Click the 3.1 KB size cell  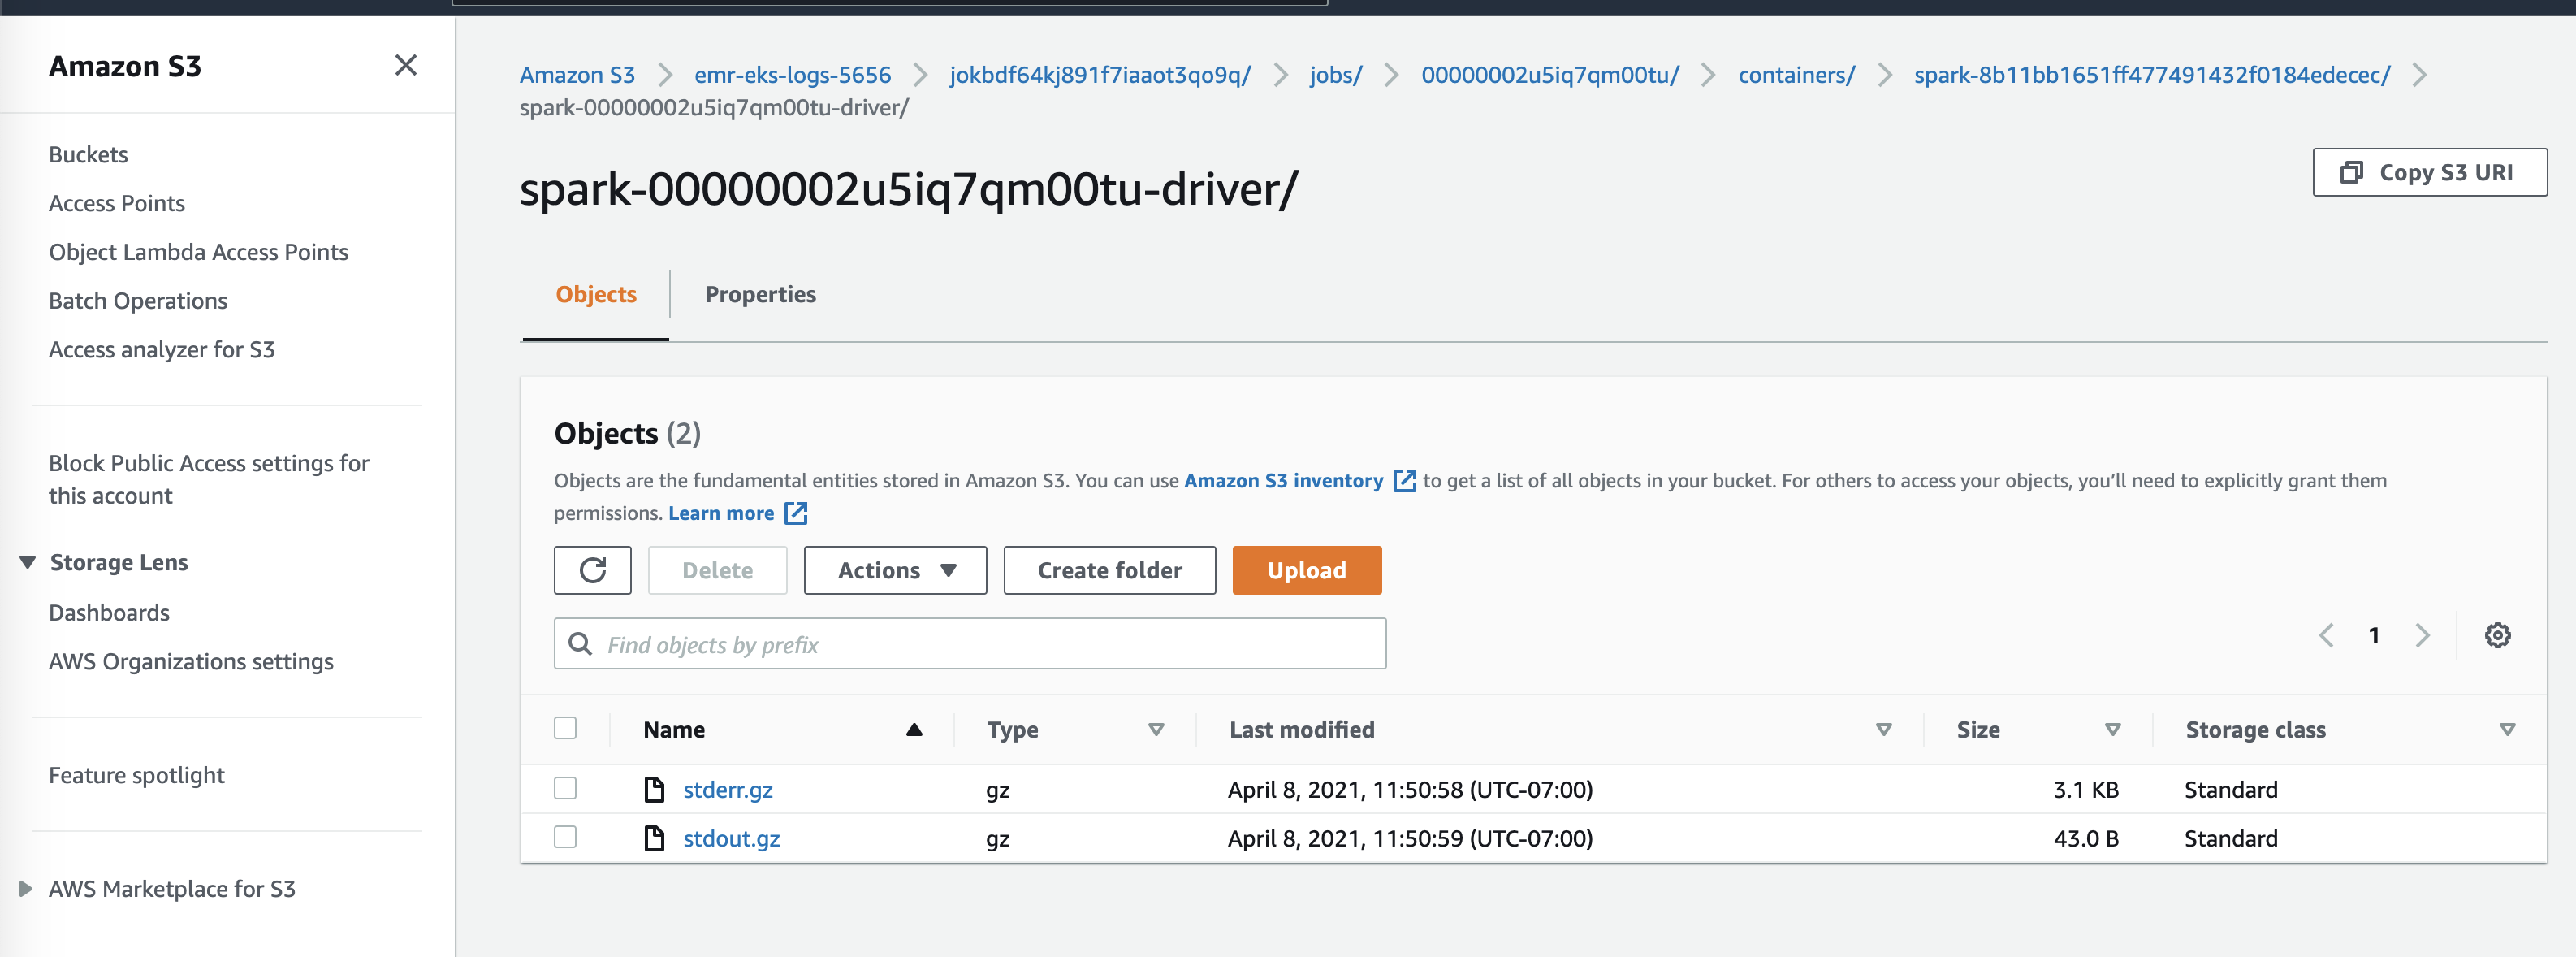[x=2085, y=790]
